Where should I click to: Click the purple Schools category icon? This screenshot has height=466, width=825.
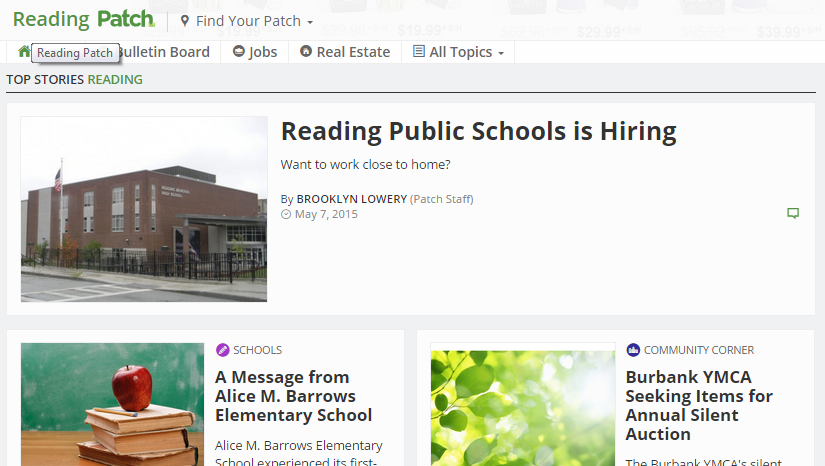(x=223, y=350)
